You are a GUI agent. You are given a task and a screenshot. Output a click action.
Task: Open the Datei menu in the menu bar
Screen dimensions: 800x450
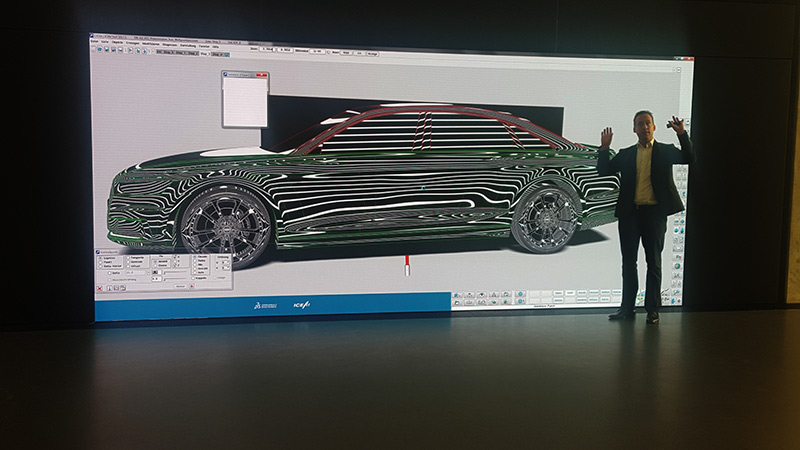pos(97,44)
